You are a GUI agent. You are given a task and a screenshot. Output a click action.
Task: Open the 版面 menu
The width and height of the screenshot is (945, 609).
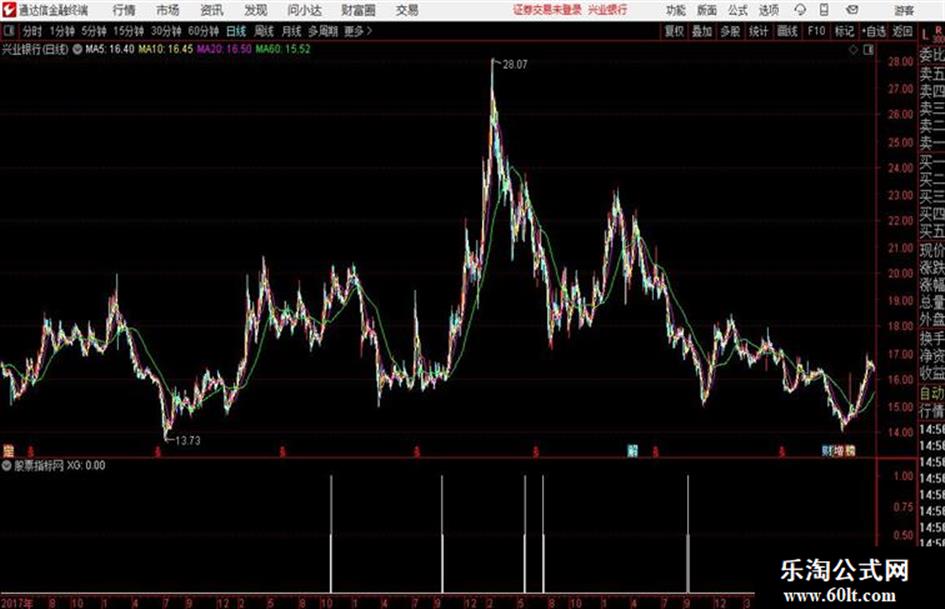pyautogui.click(x=706, y=10)
